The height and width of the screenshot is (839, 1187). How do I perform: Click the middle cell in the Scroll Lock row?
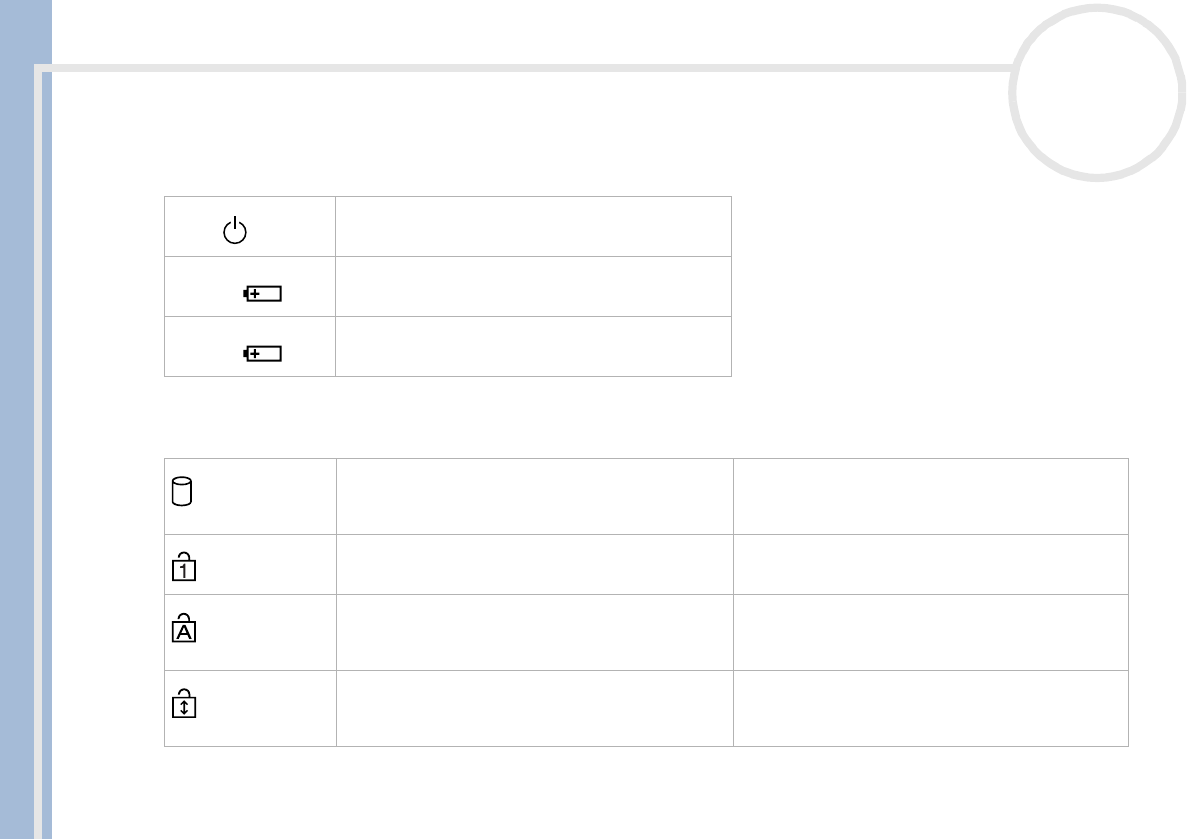coord(534,707)
